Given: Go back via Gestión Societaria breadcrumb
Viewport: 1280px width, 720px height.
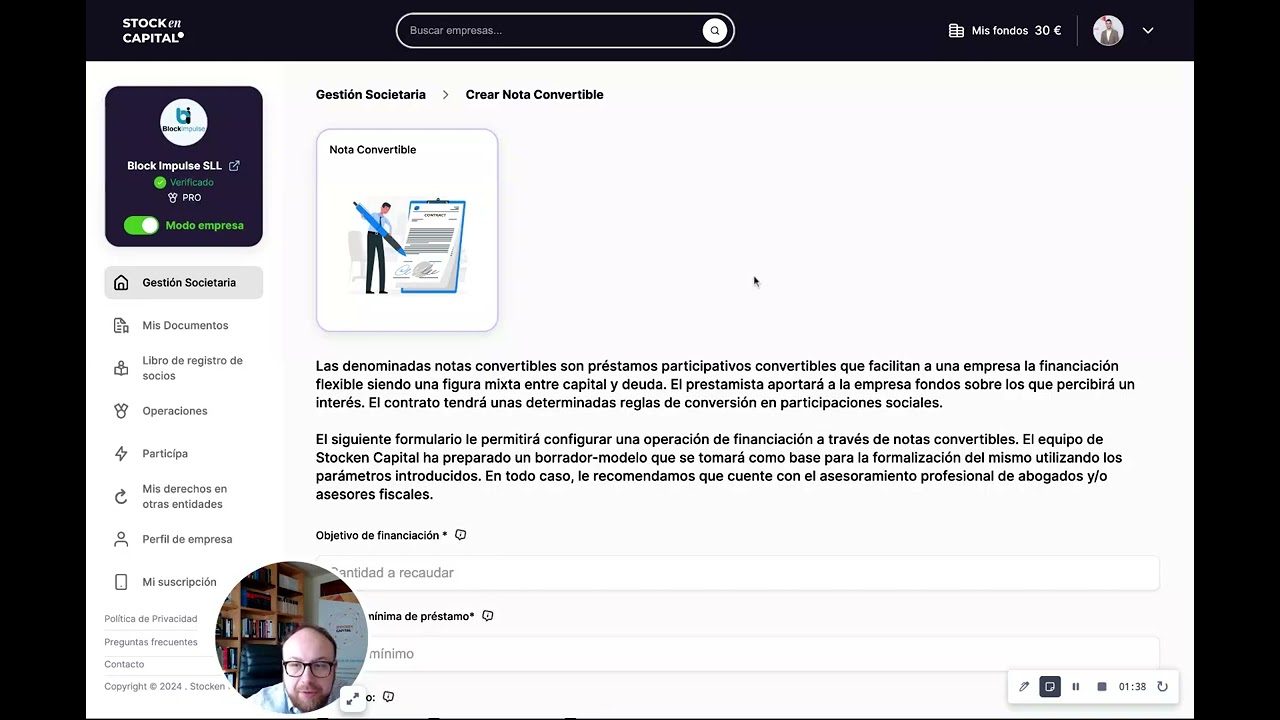Looking at the screenshot, I should 371,95.
